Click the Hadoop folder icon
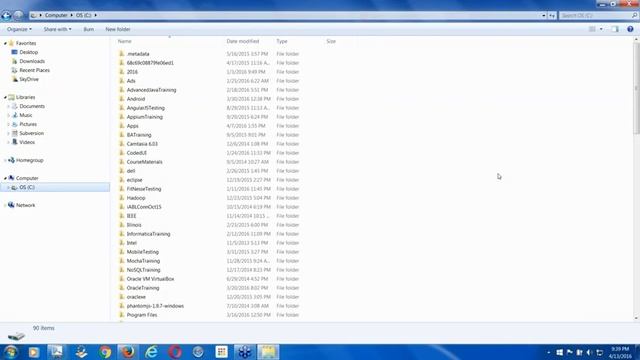This screenshot has height=360, width=640. pyautogui.click(x=122, y=198)
